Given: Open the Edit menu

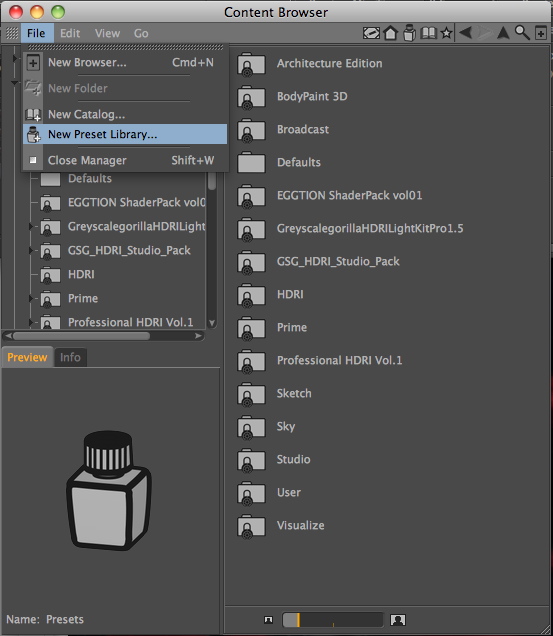Looking at the screenshot, I should pos(70,33).
